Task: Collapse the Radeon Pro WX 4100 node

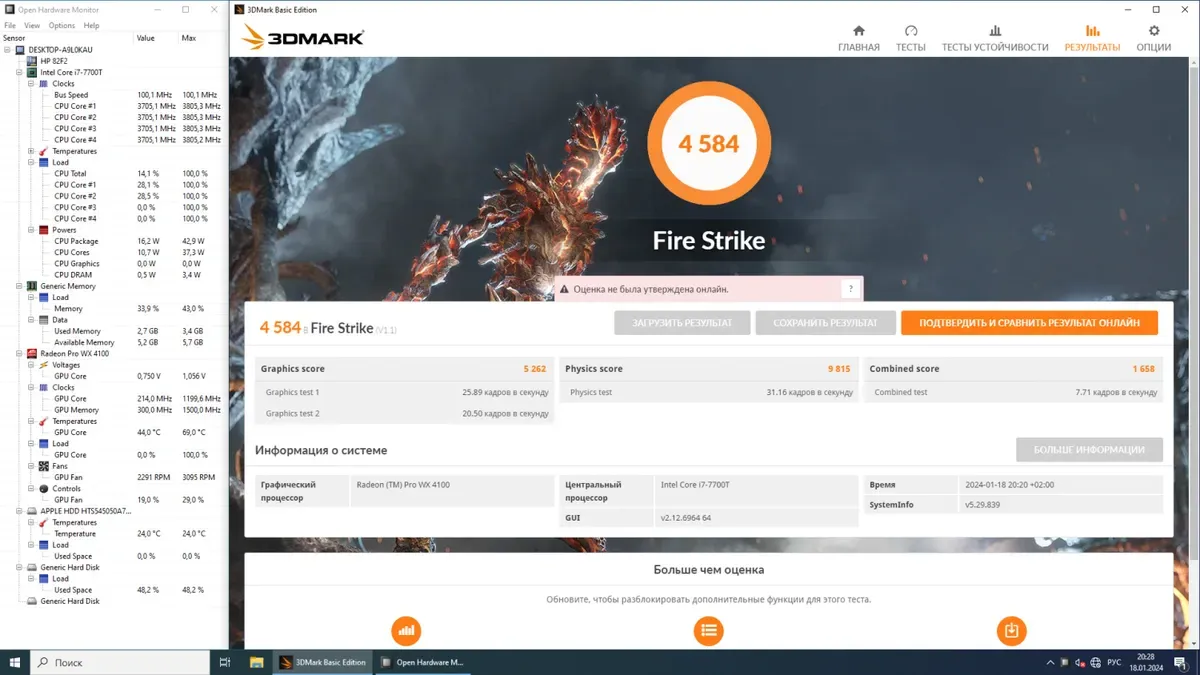Action: [x=20, y=354]
